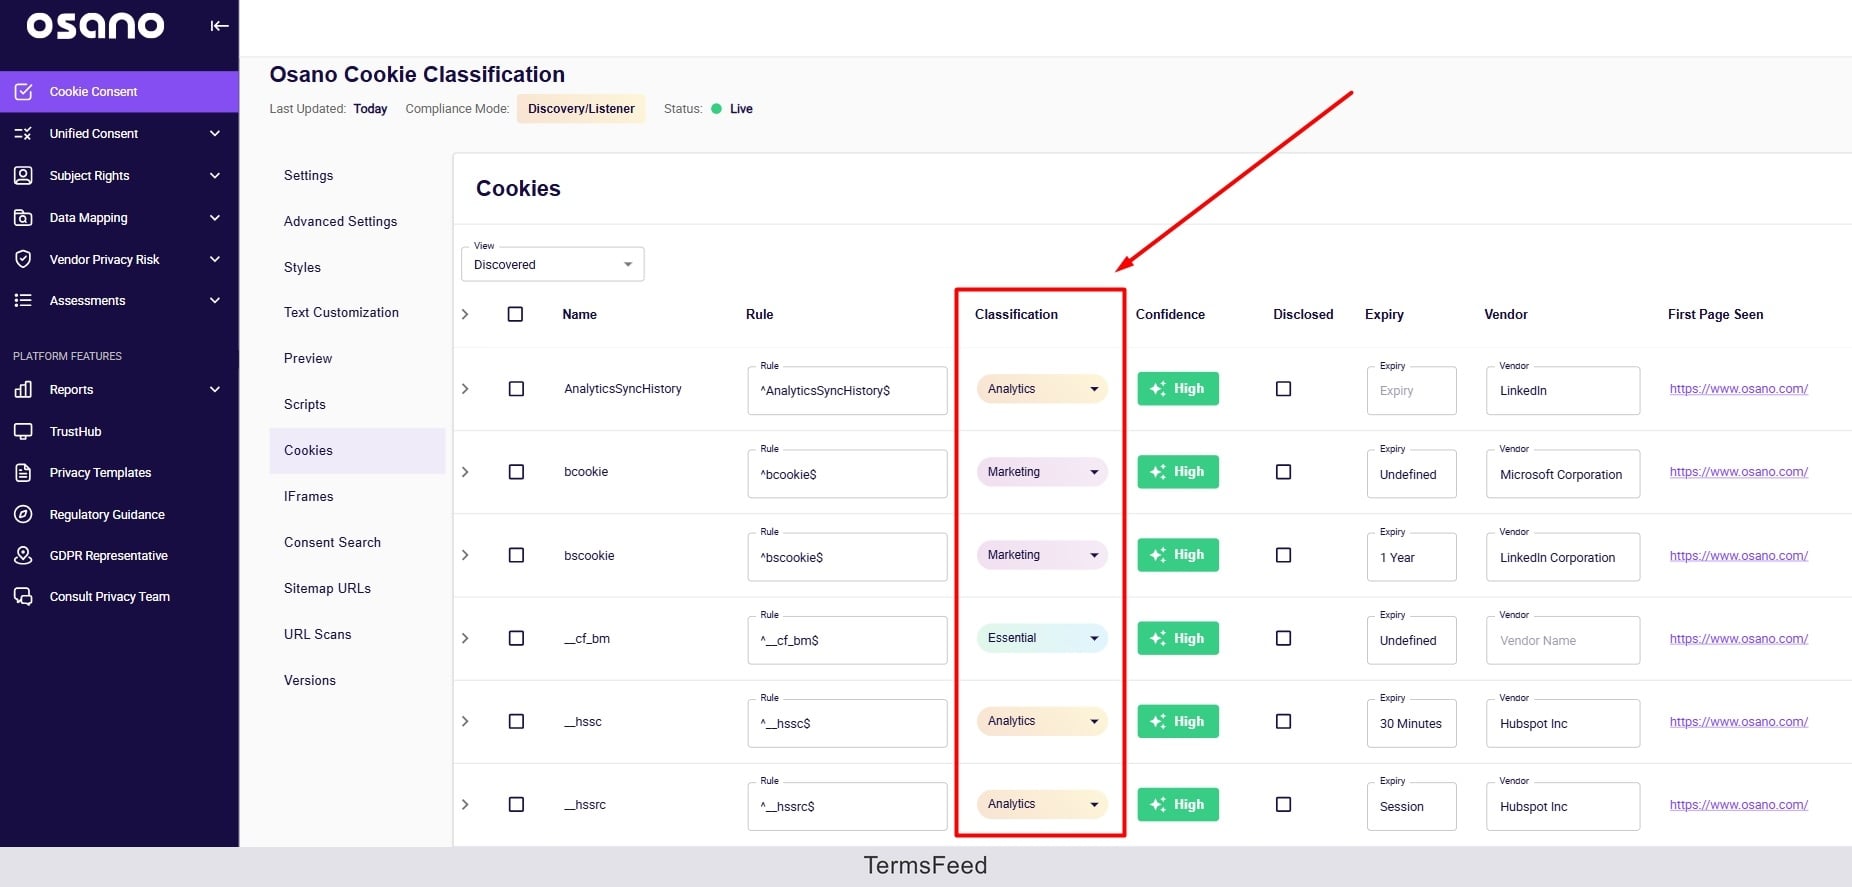Screen dimensions: 1852x887
Task: Click the Reports bar chart icon
Action: pos(23,389)
